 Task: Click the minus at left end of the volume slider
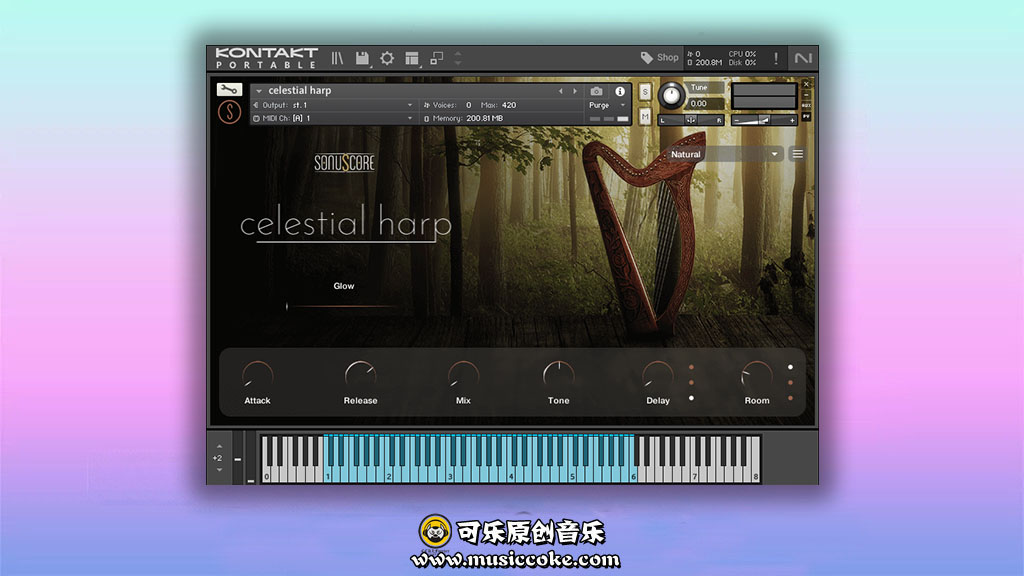[x=737, y=120]
